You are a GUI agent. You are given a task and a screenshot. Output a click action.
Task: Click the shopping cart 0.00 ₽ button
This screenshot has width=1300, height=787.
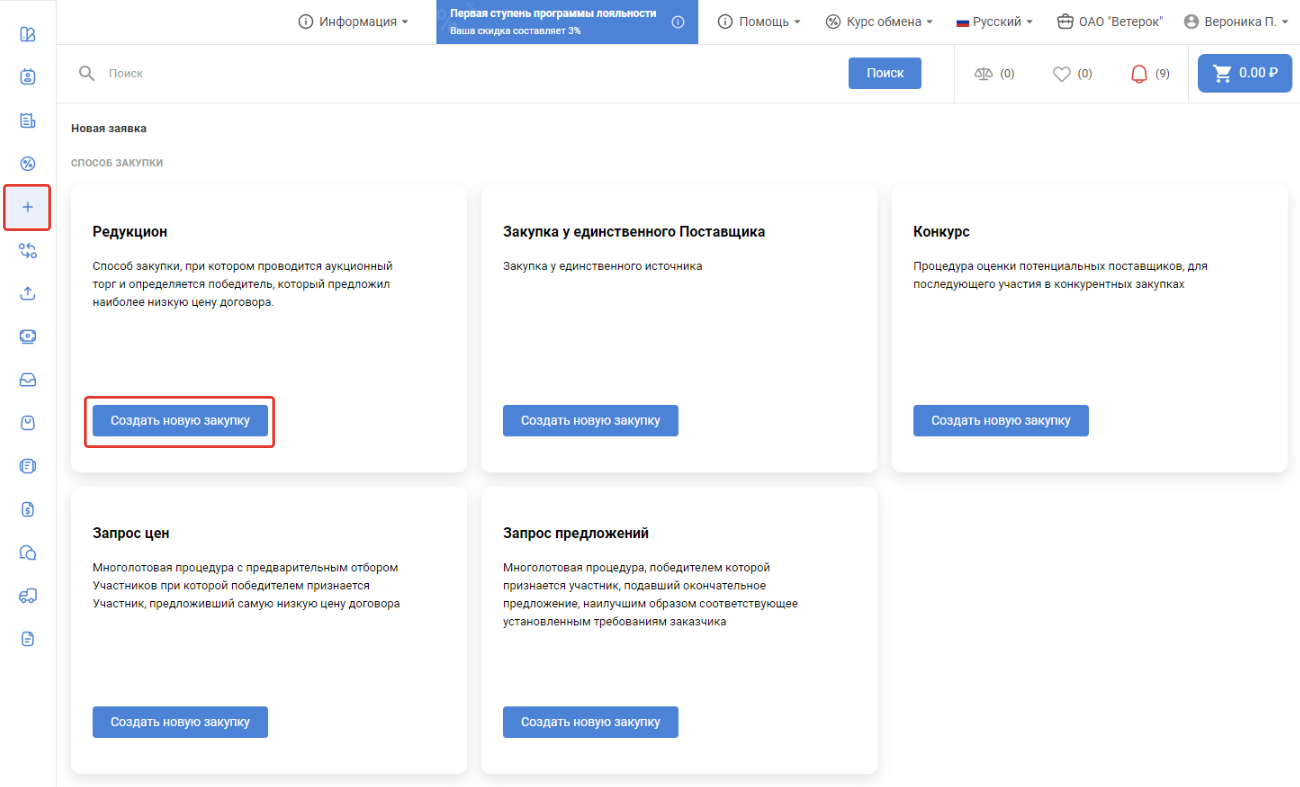click(1244, 73)
